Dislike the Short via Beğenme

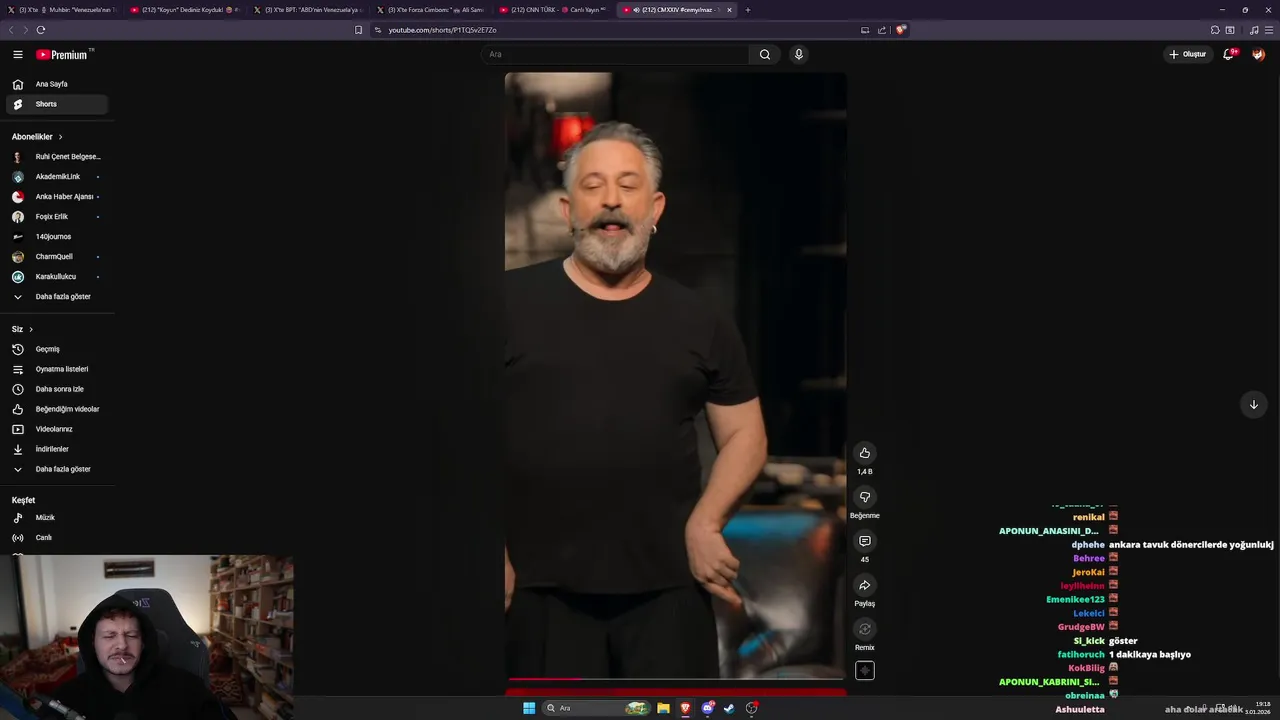pos(865,497)
